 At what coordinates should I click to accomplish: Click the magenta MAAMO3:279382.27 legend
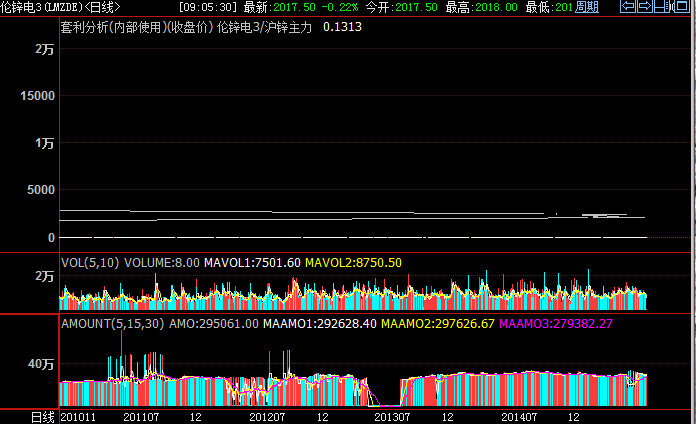click(556, 325)
